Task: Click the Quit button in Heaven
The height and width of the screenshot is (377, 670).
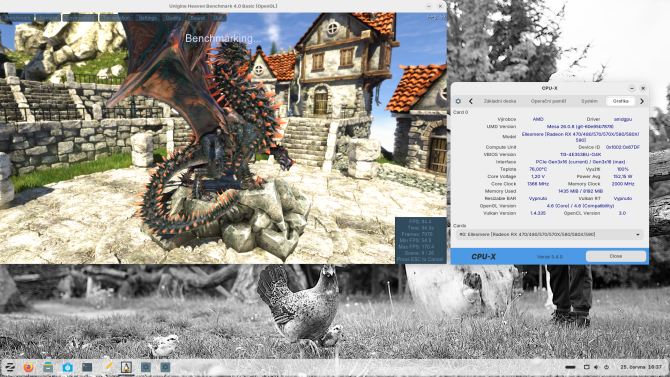Action: click(x=218, y=18)
